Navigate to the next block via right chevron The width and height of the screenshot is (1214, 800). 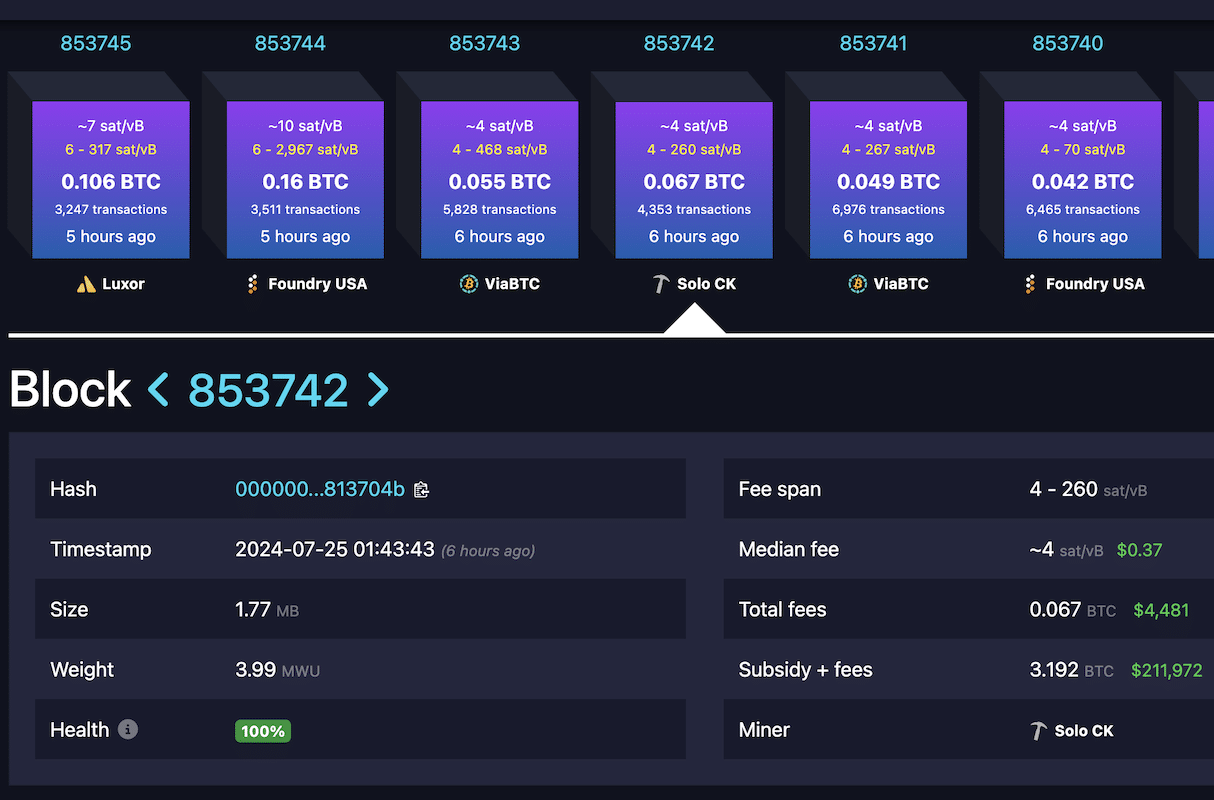[x=376, y=390]
